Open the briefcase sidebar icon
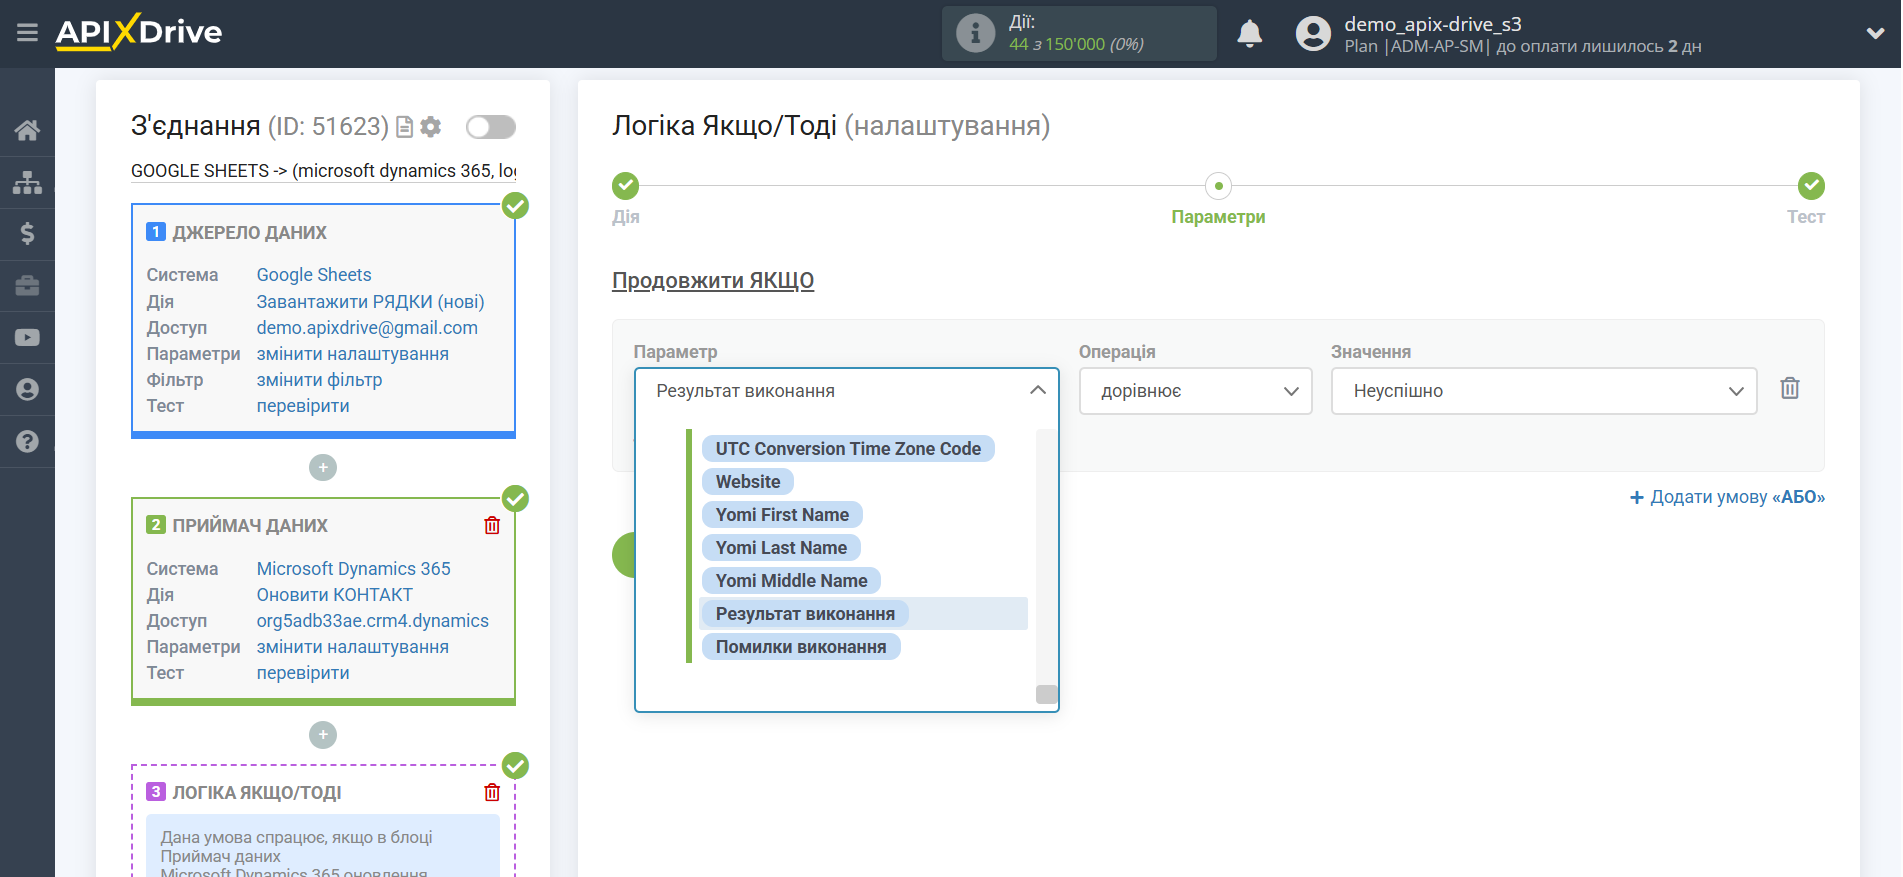Screen dimensions: 1903x877 click(x=27, y=286)
